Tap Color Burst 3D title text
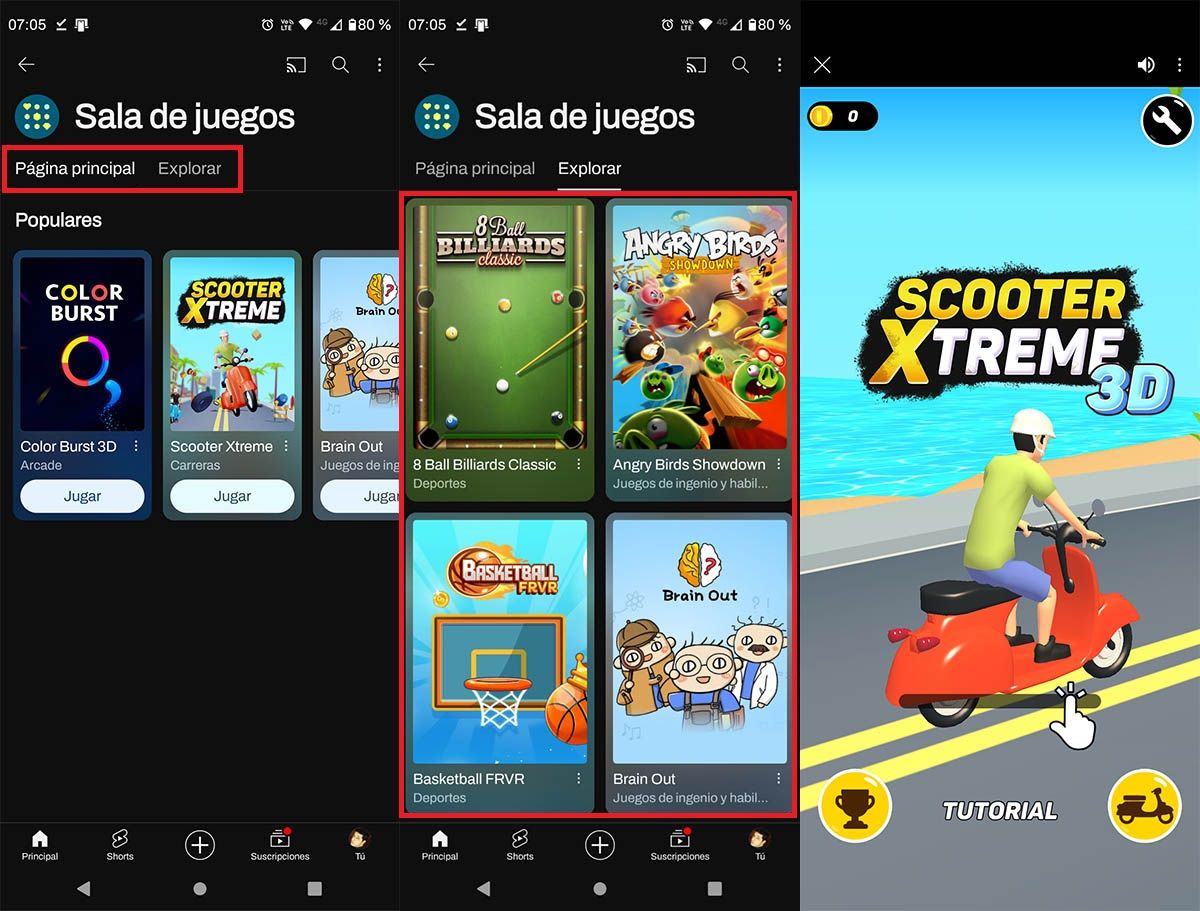1200x911 pixels. point(69,446)
